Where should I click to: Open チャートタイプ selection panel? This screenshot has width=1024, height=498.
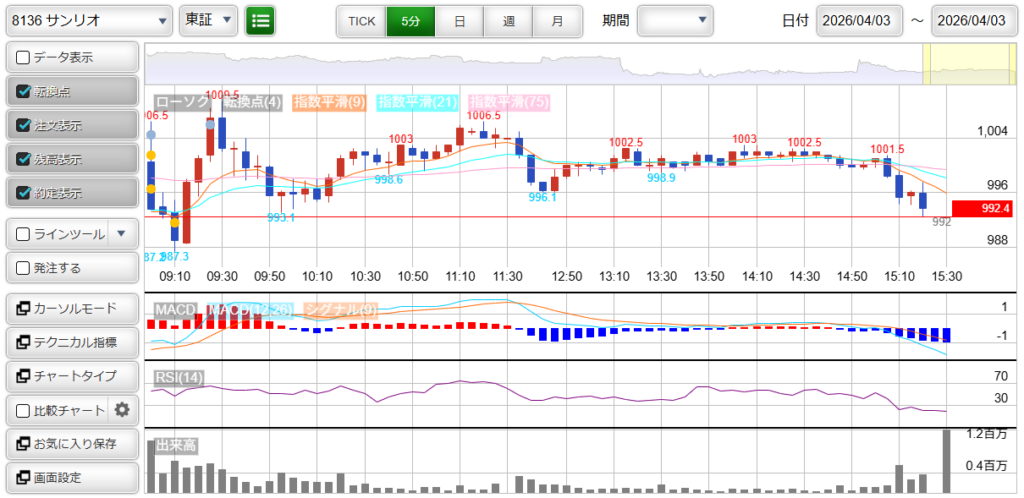[71, 376]
